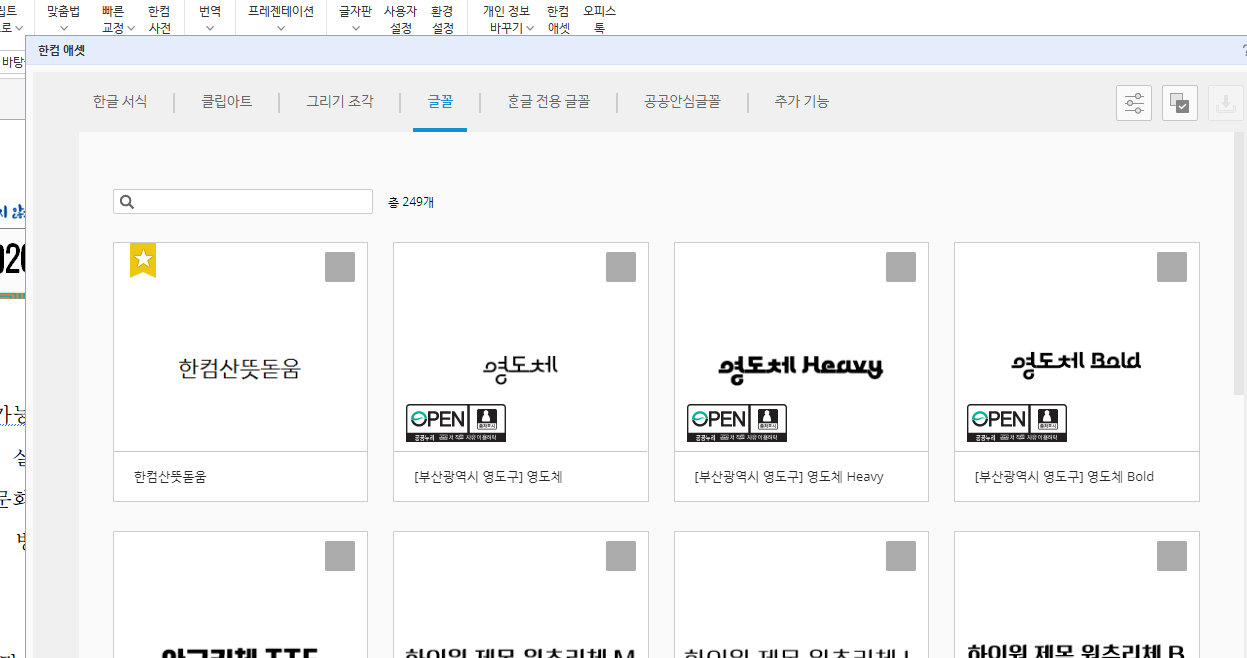This screenshot has height=658, width=1247.
Task: Click the yellow star bookmark on 한컴산뜻돋움
Action: point(143,260)
